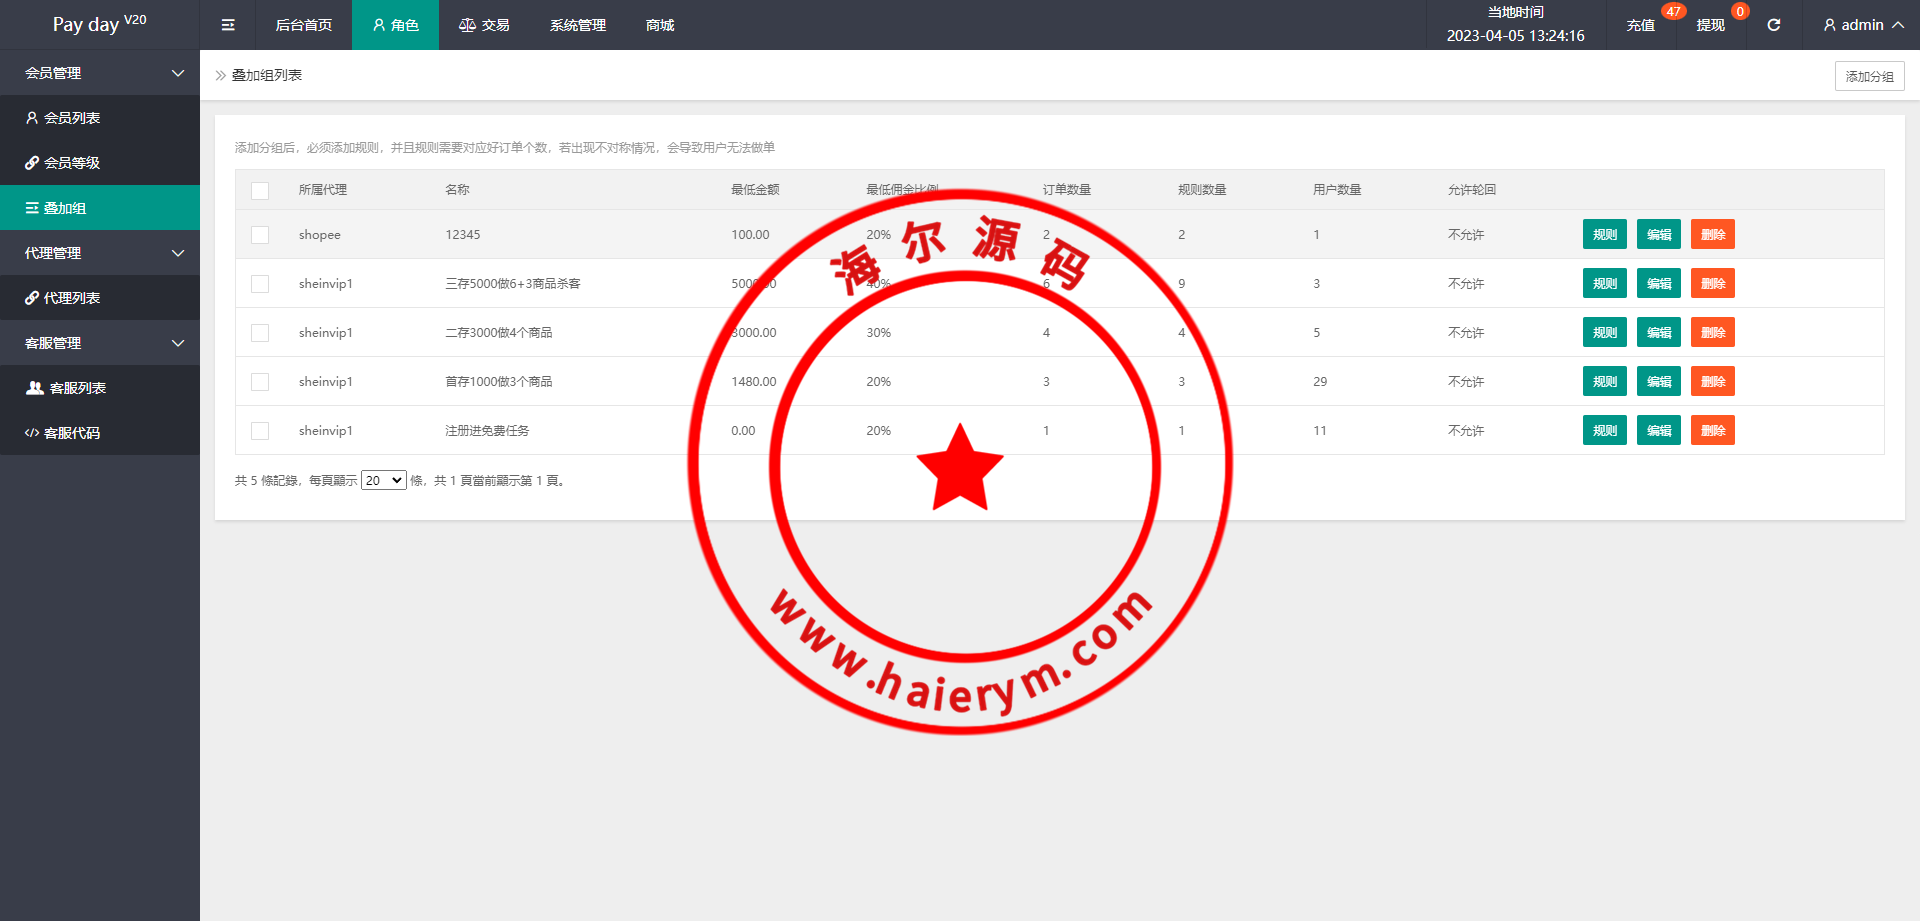The width and height of the screenshot is (1920, 921).
Task: Click the 所属代理 column header
Action: (x=323, y=190)
